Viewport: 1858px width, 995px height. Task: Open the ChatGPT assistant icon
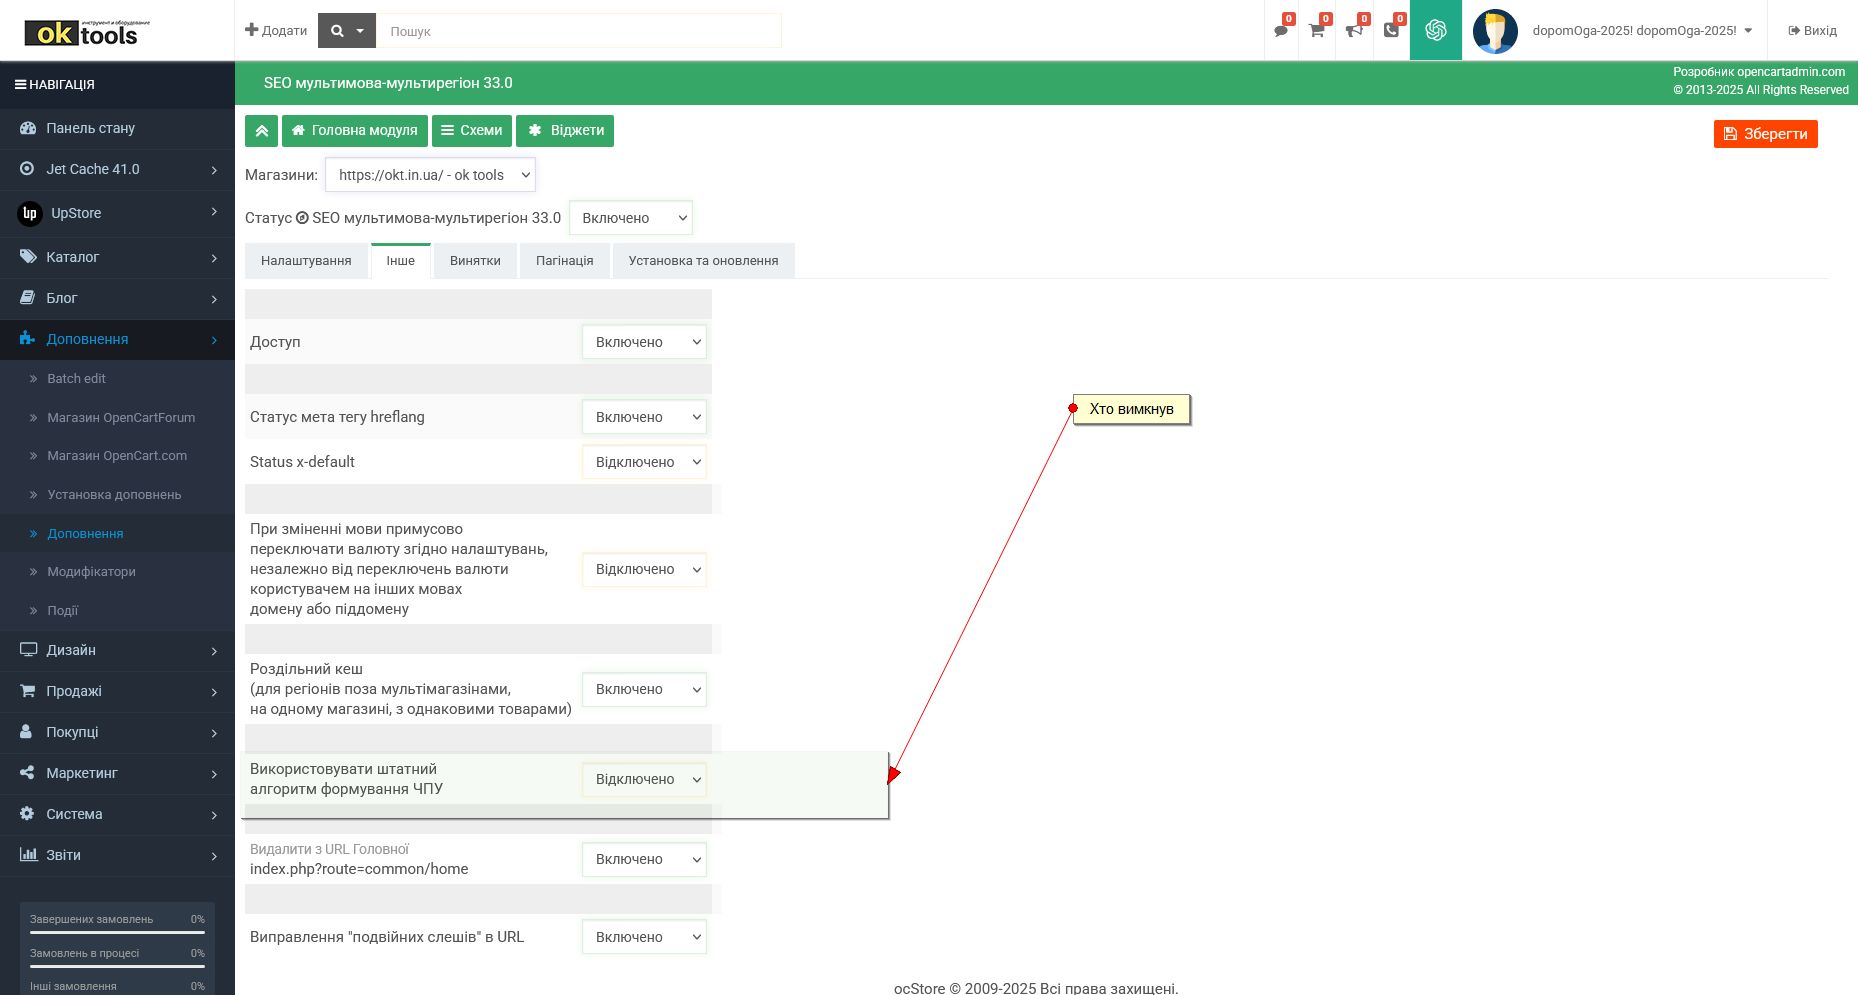pos(1436,30)
